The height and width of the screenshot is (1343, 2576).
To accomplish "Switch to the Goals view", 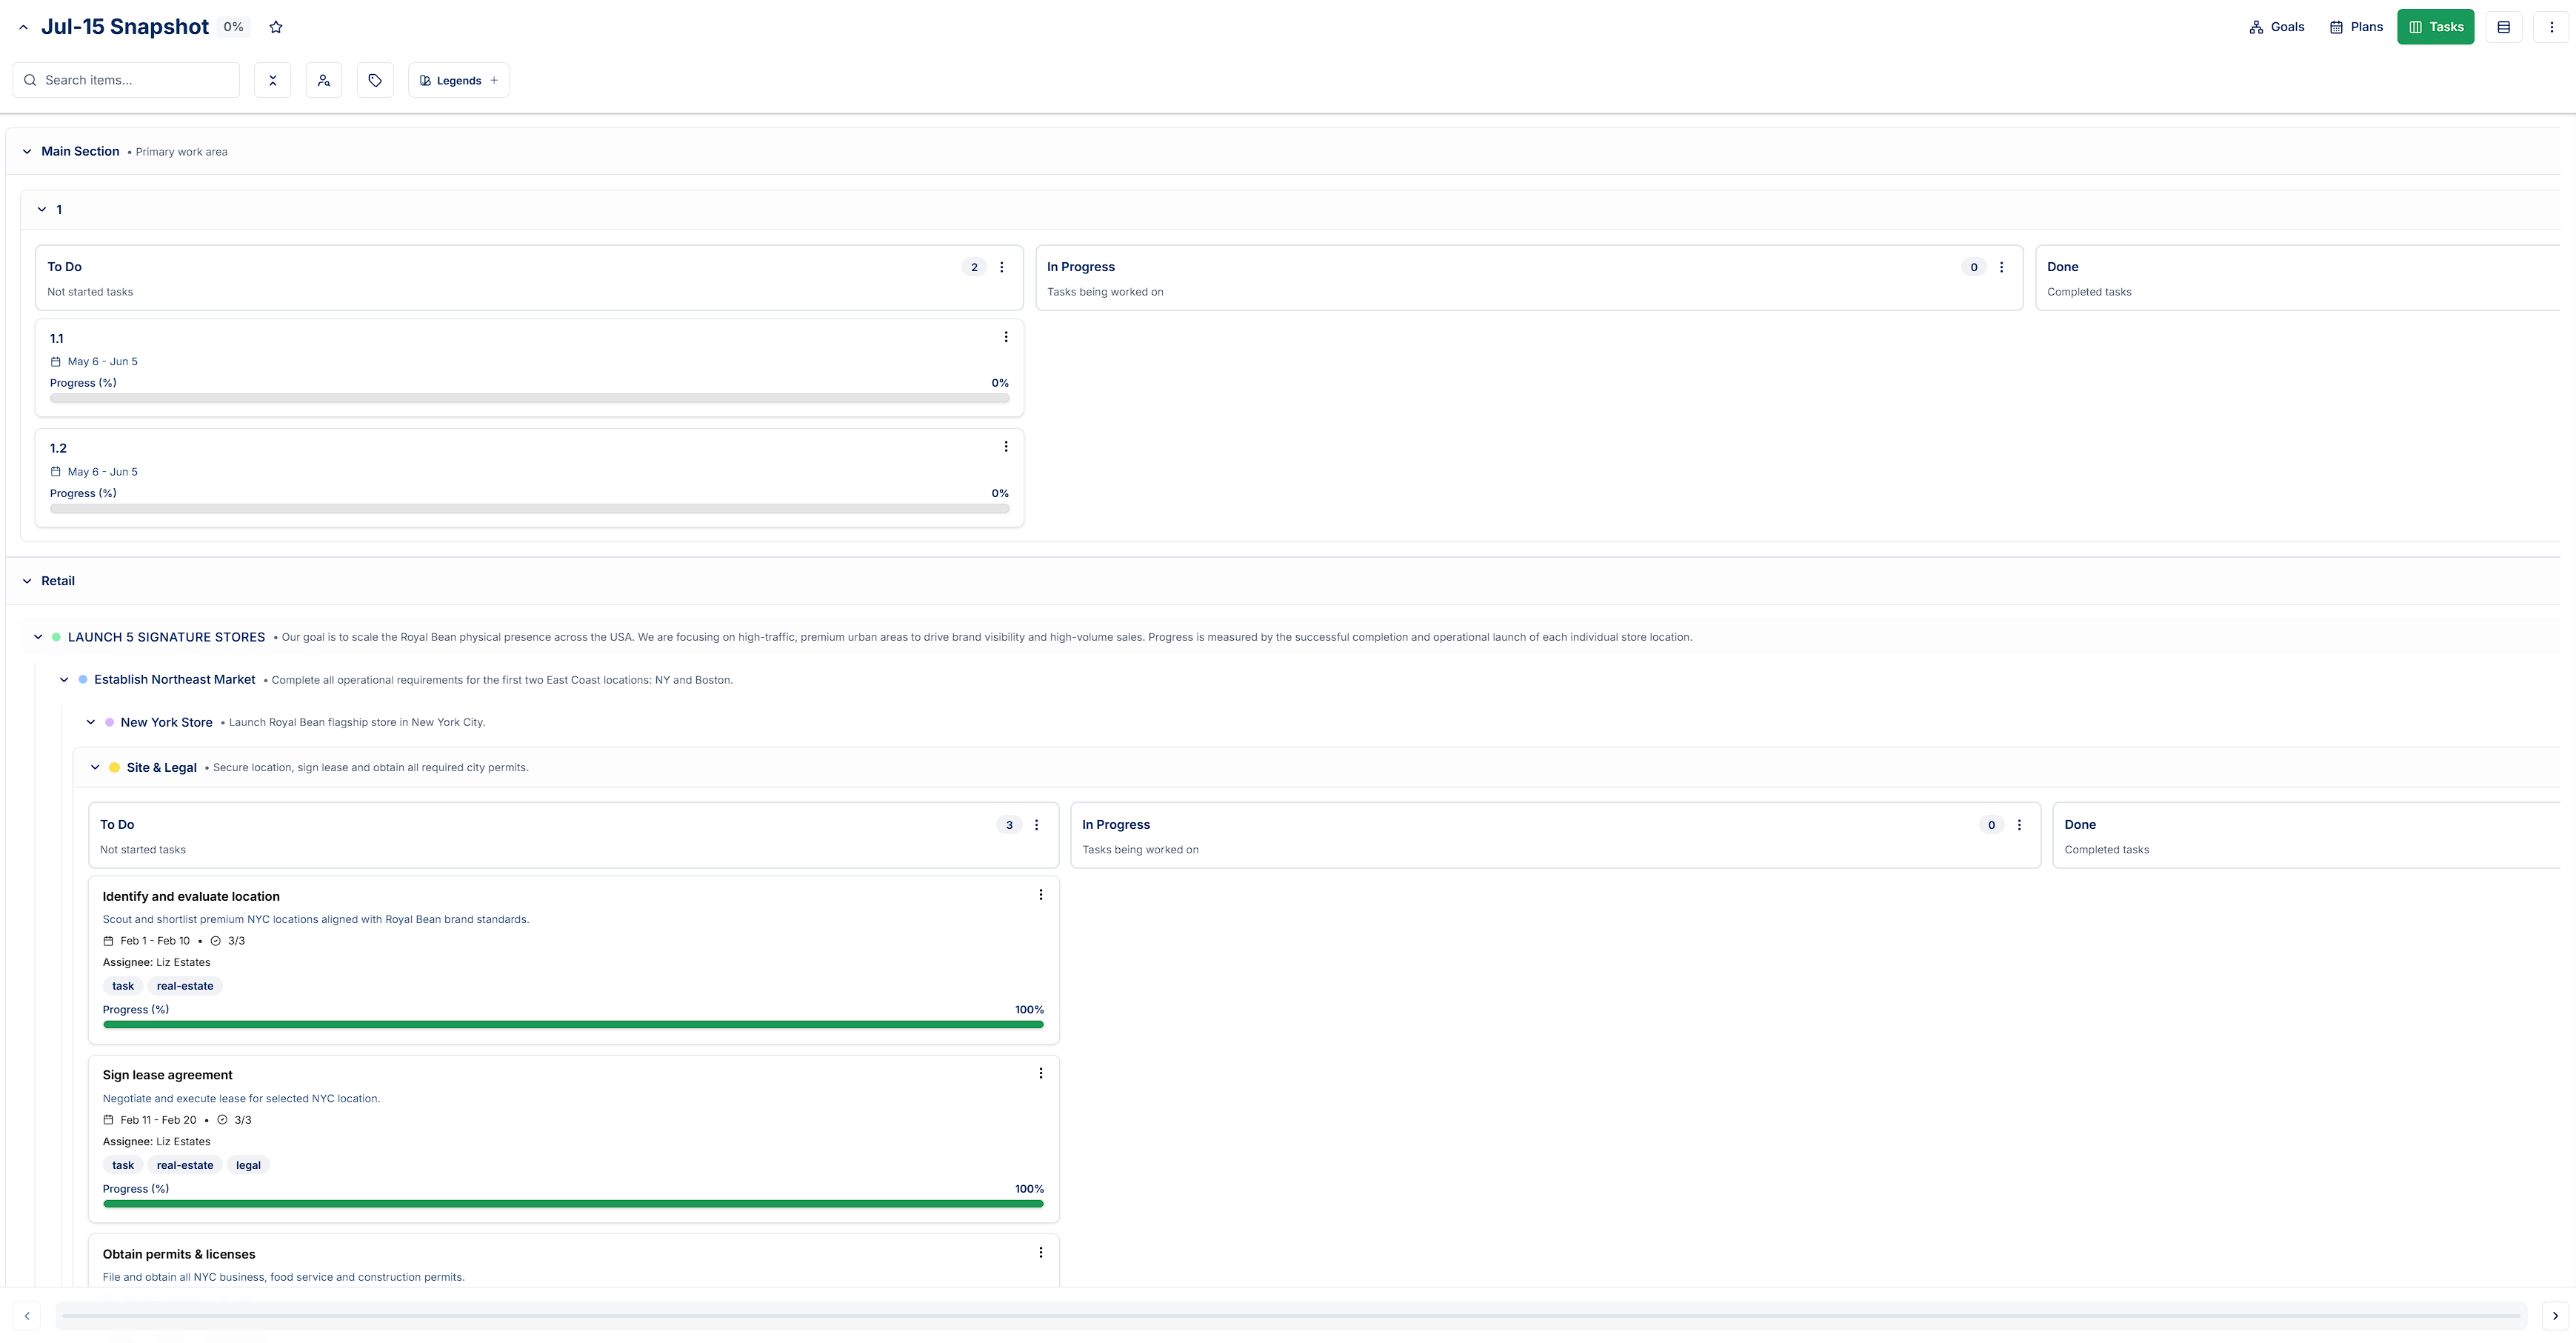I will point(2276,27).
